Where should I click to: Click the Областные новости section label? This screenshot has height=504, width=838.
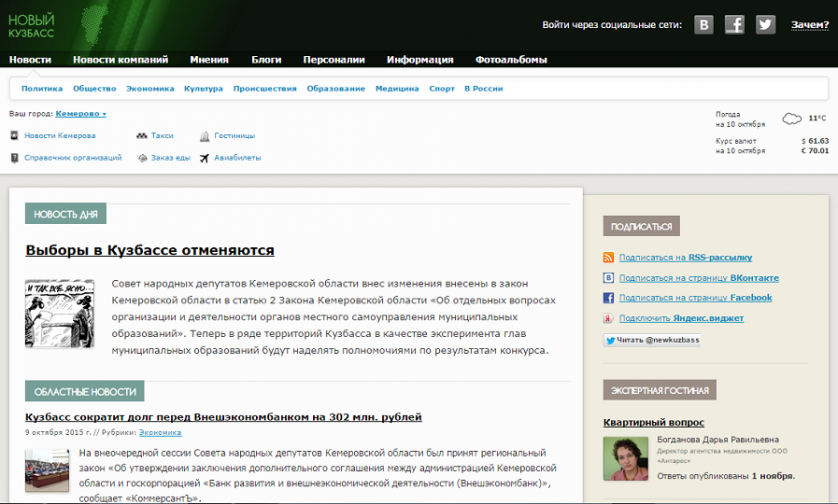pos(84,391)
